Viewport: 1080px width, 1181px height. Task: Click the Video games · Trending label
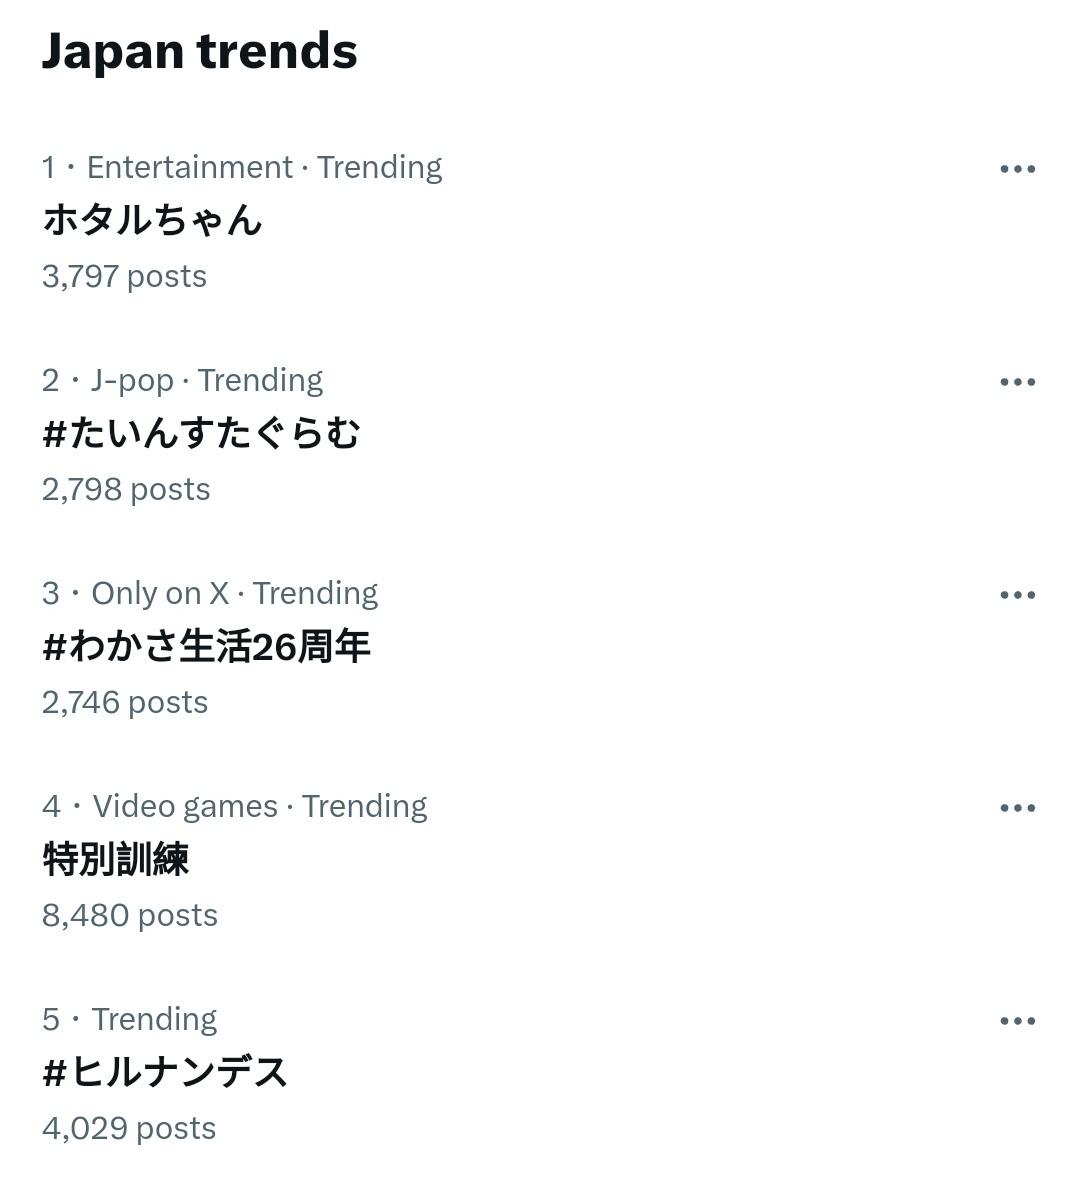pyautogui.click(x=259, y=806)
